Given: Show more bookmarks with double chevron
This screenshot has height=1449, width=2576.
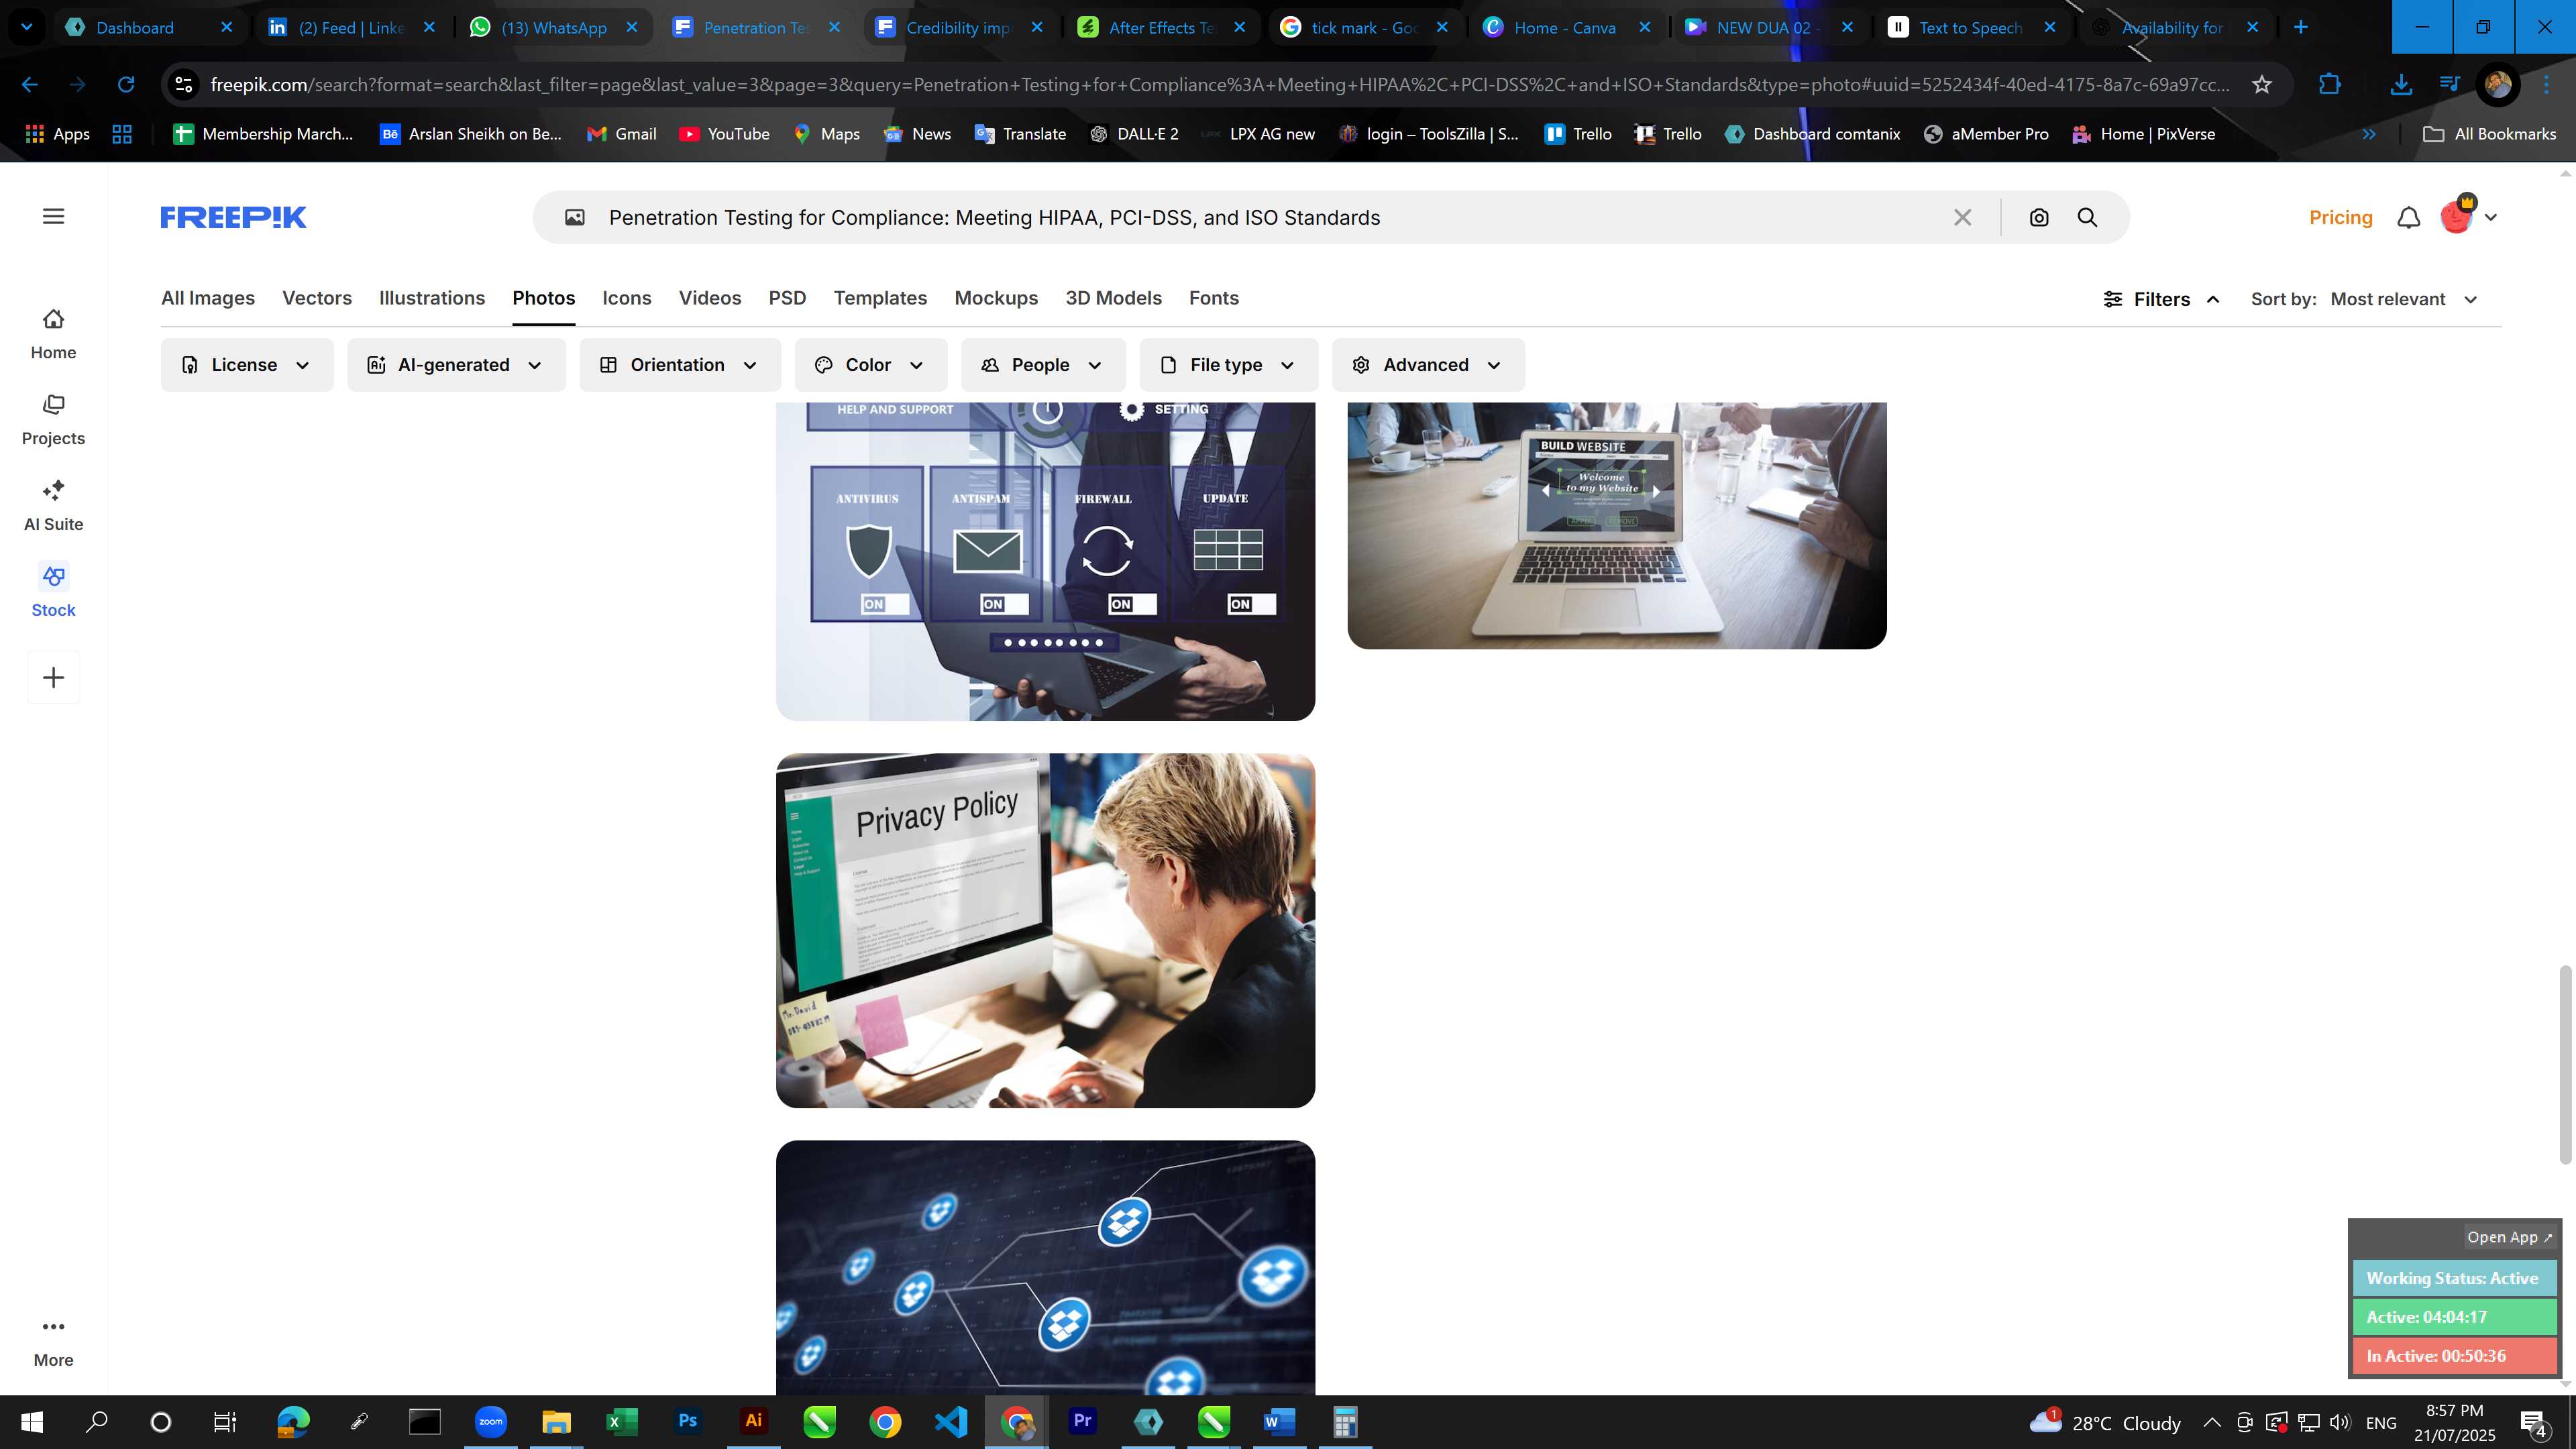Looking at the screenshot, I should point(2369,134).
